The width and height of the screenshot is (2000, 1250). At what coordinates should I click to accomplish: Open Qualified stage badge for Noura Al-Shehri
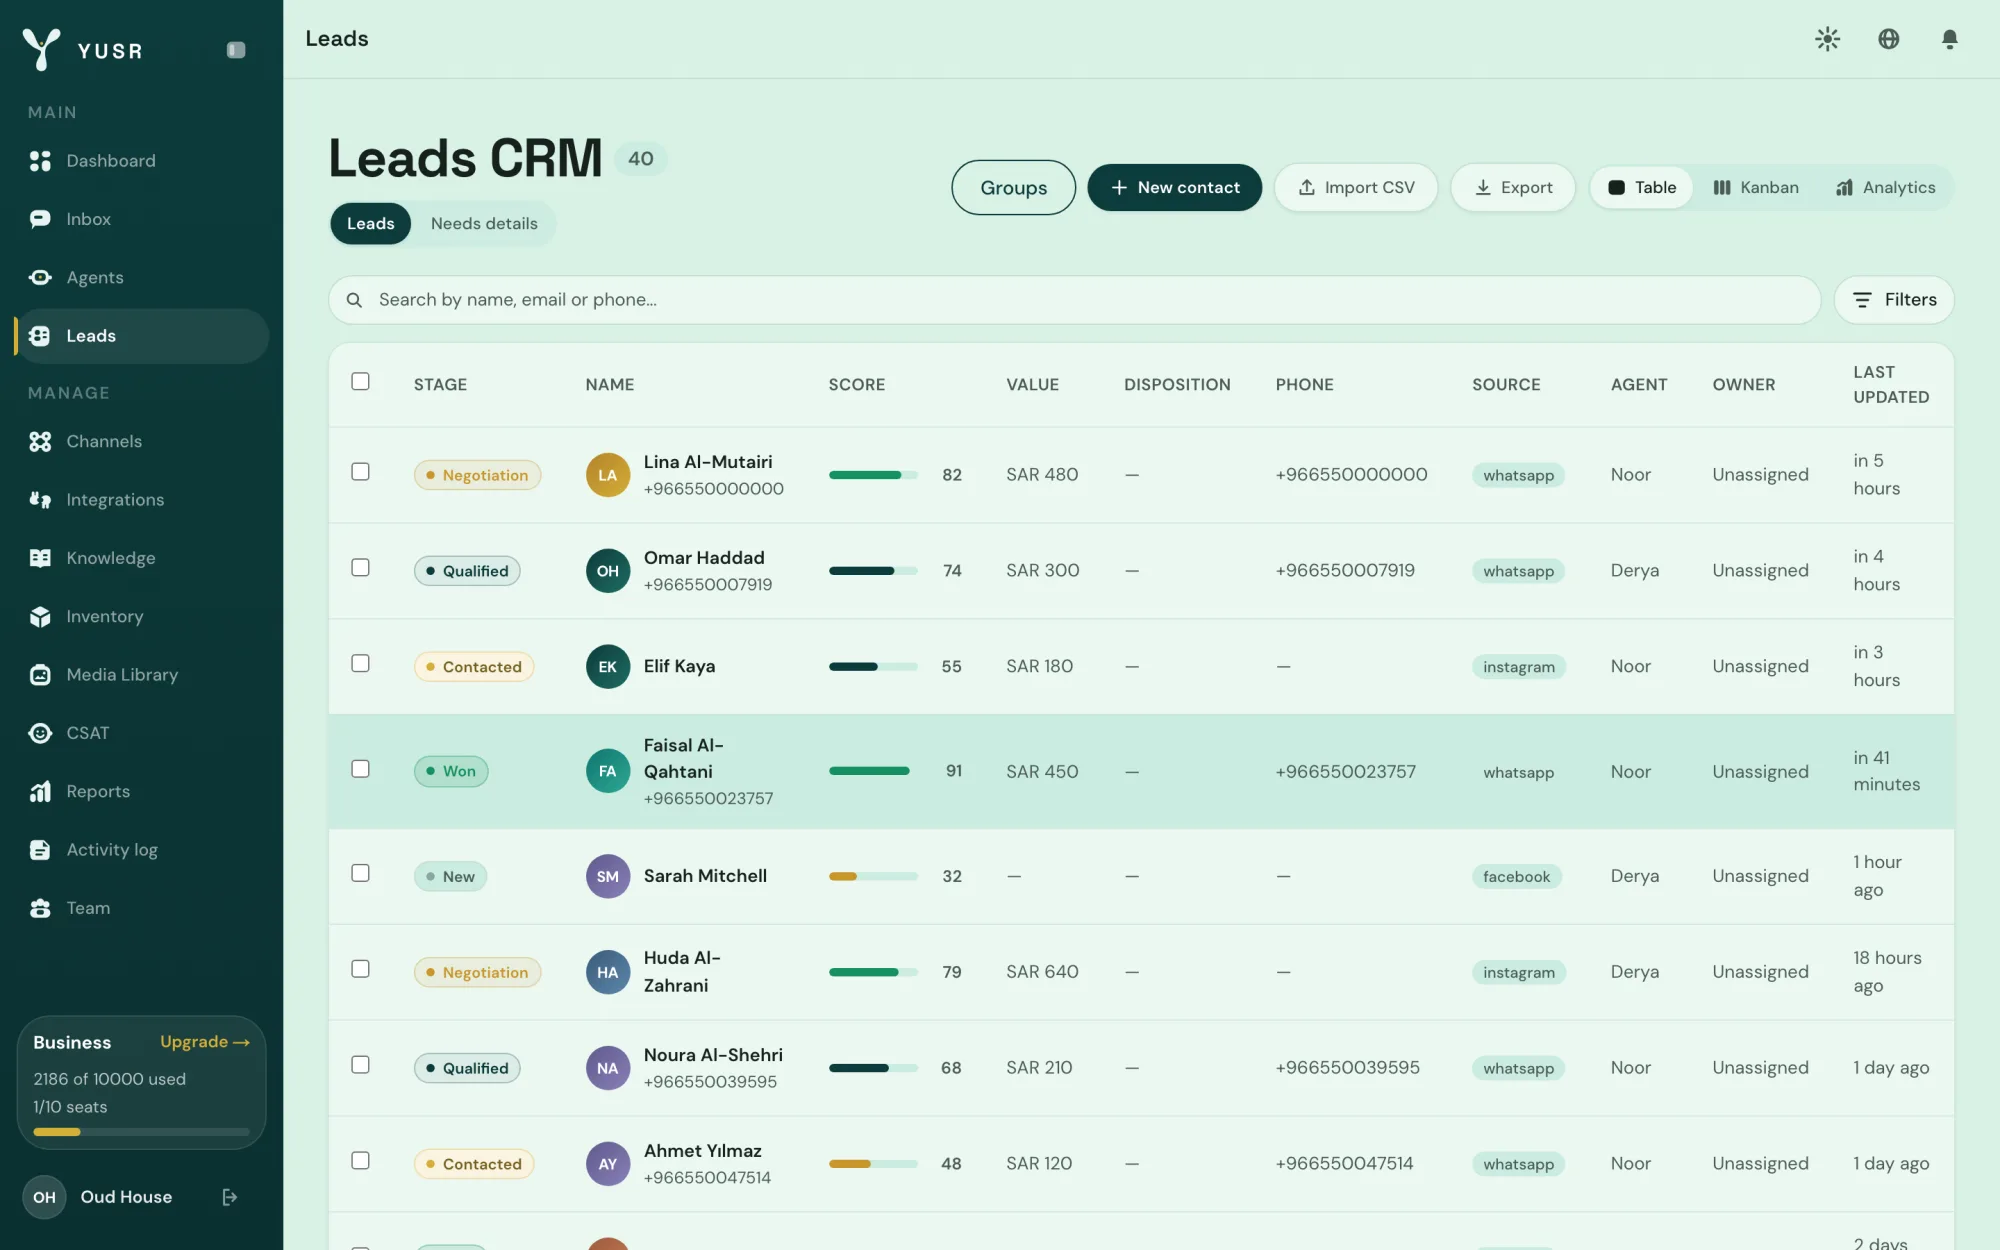click(467, 1068)
